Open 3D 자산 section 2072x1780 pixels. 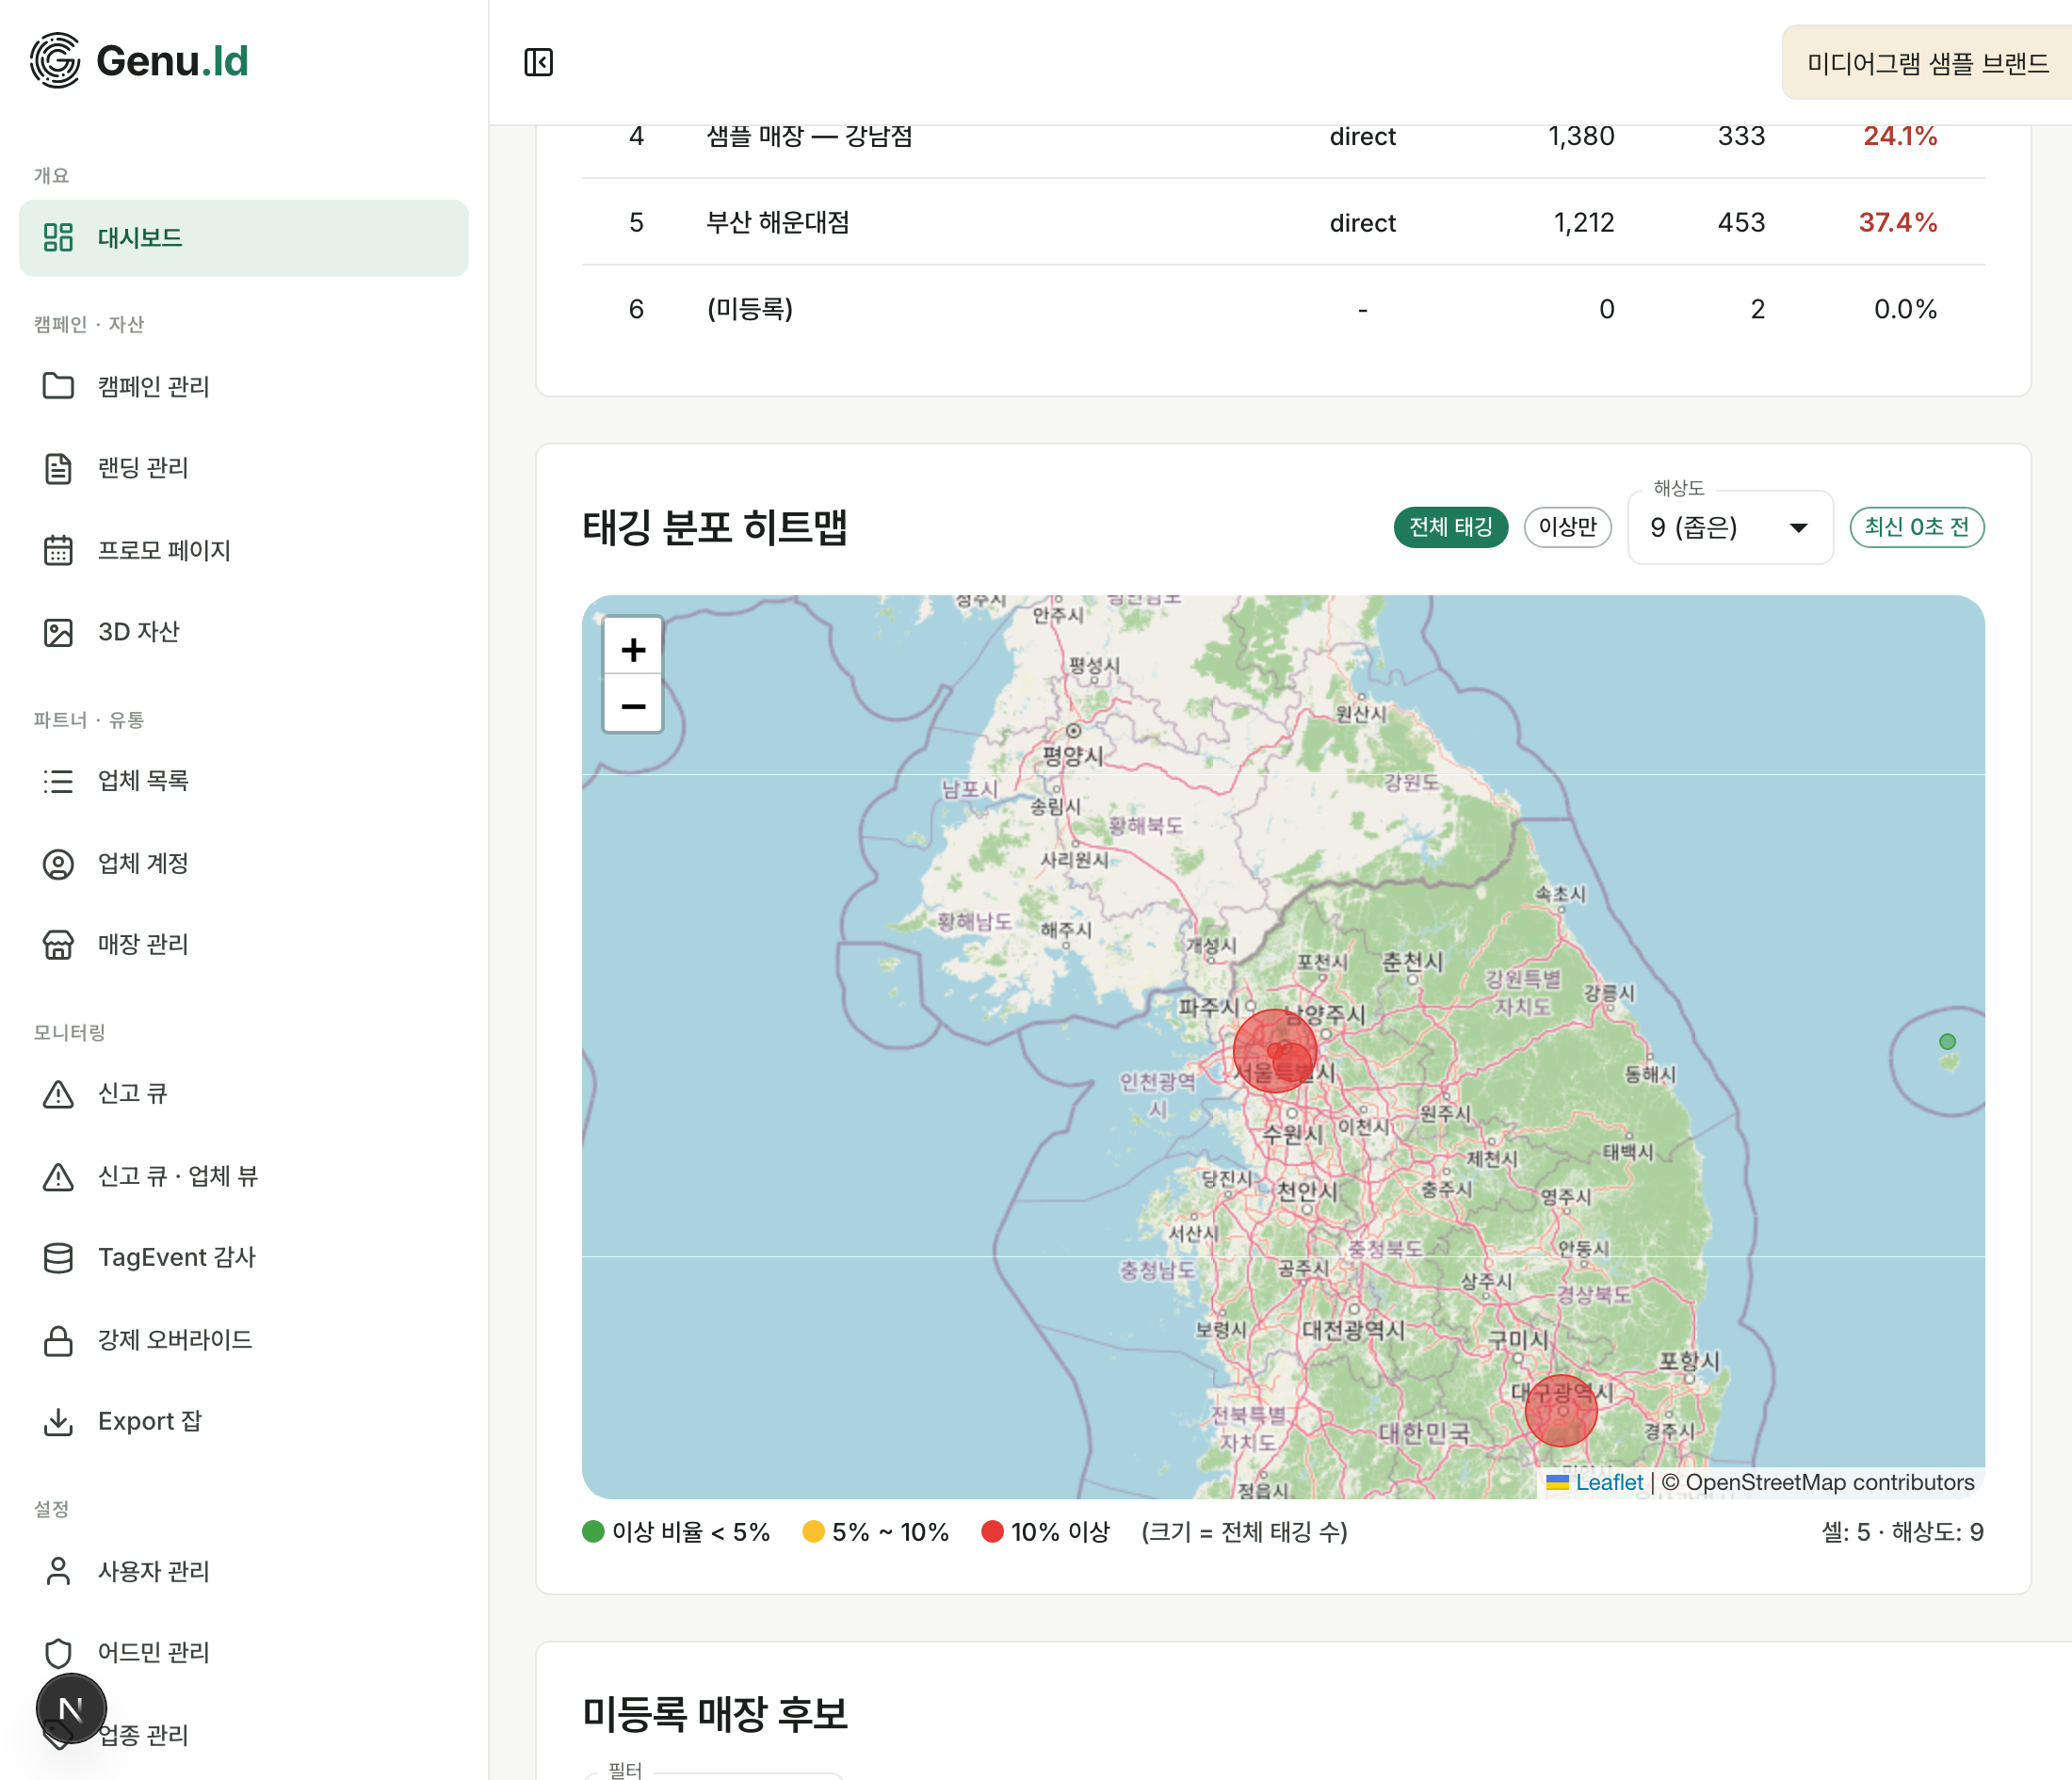point(243,632)
